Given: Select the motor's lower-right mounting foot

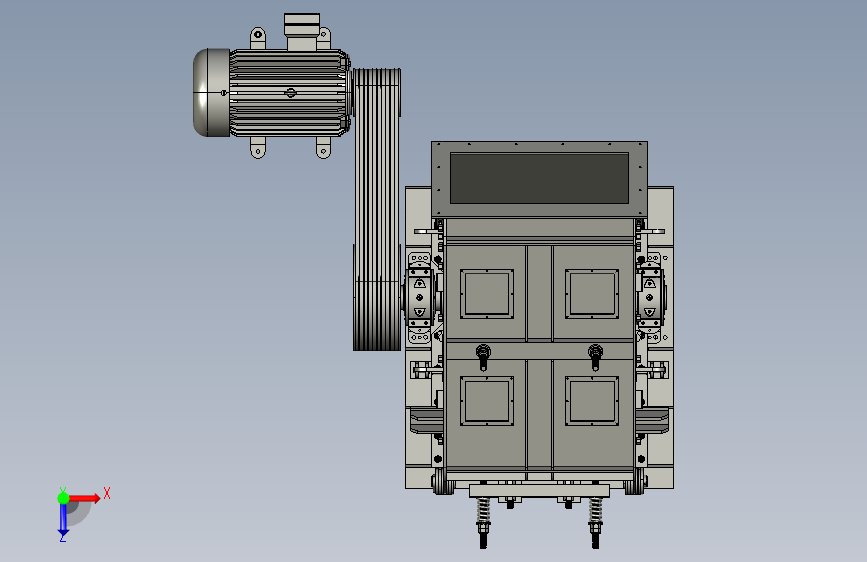Looking at the screenshot, I should click(x=323, y=148).
